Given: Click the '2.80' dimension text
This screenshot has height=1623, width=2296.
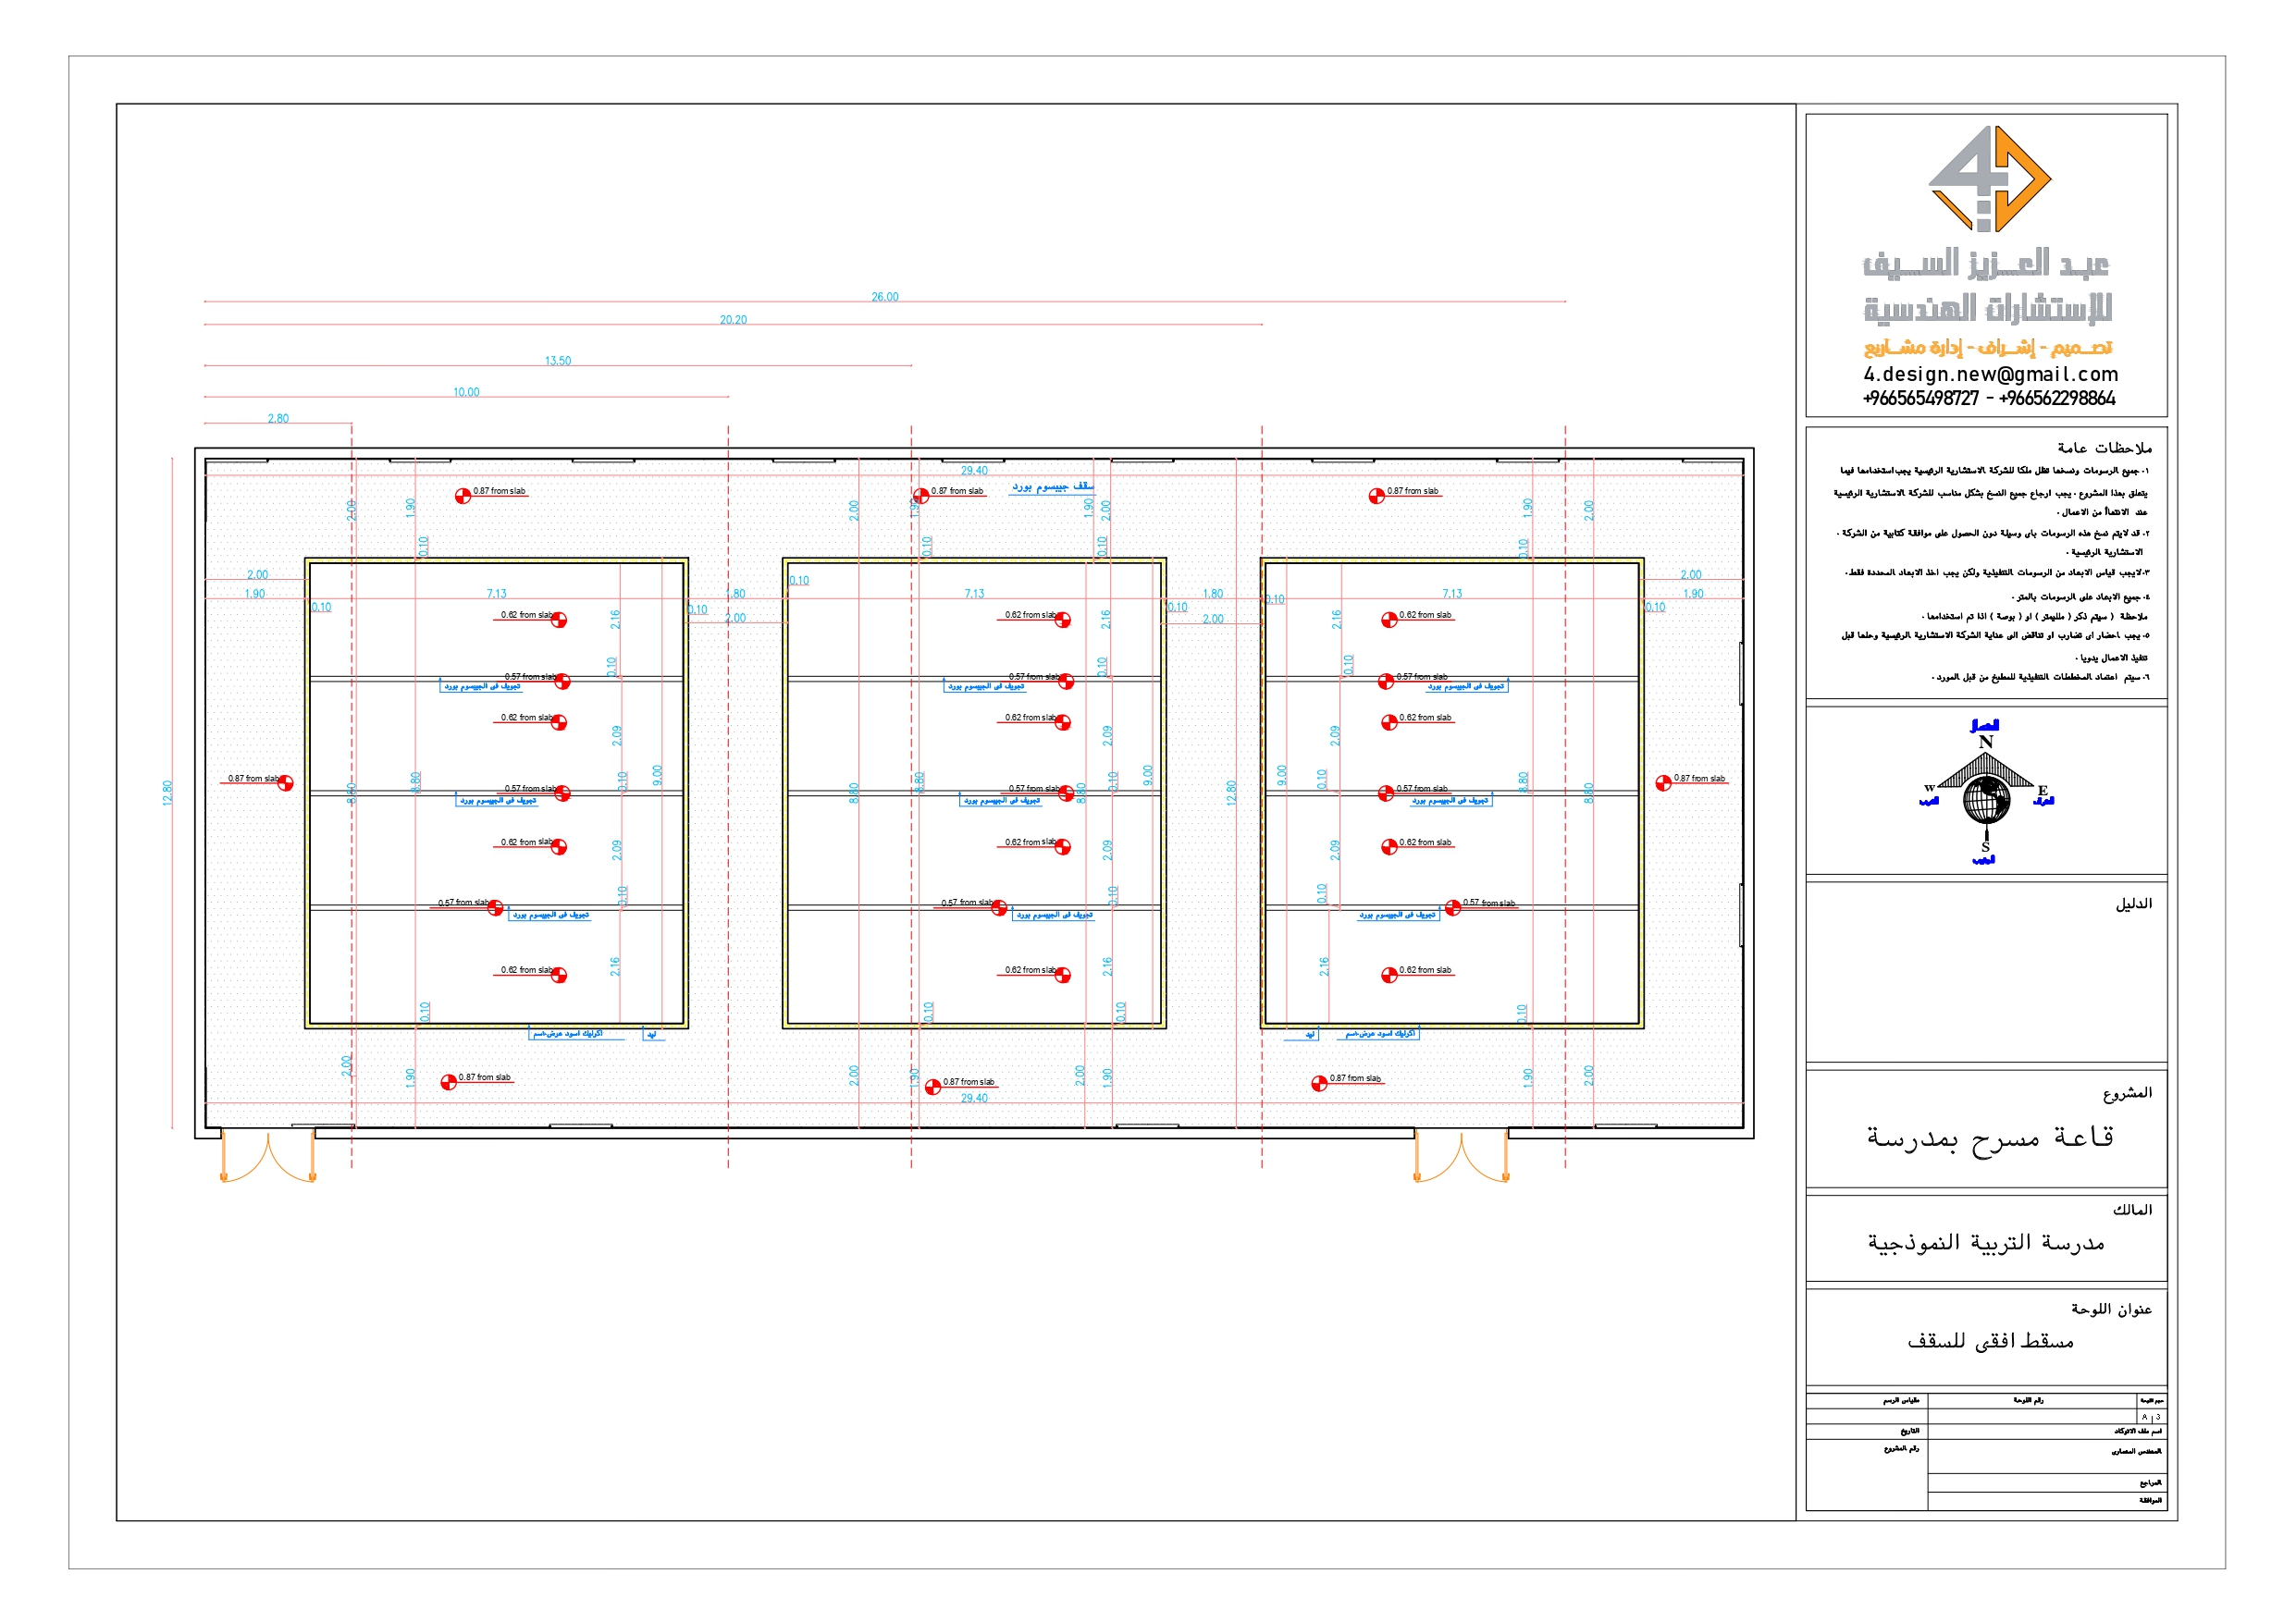Looking at the screenshot, I should 278,418.
